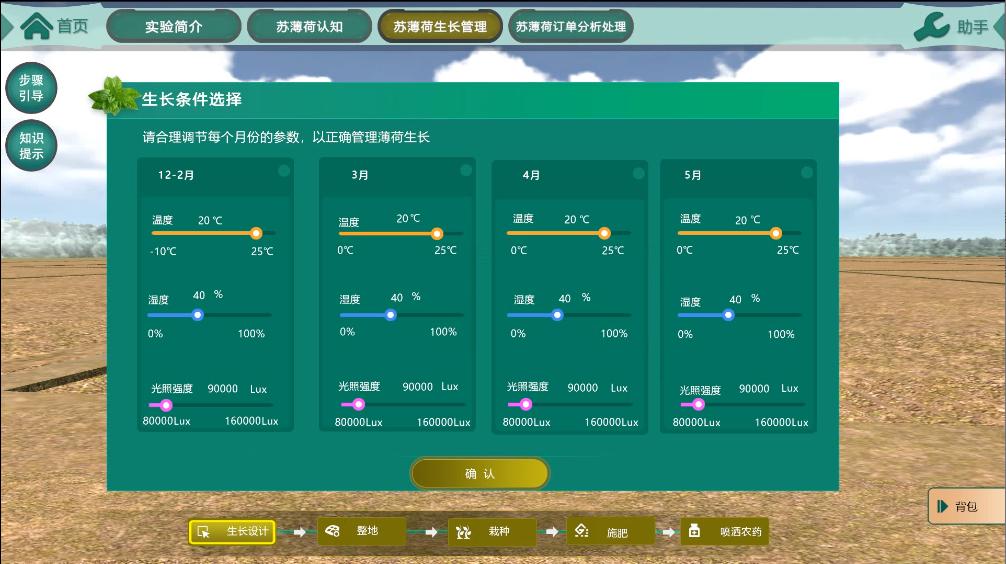Go to the 首页 home icon

[37, 26]
